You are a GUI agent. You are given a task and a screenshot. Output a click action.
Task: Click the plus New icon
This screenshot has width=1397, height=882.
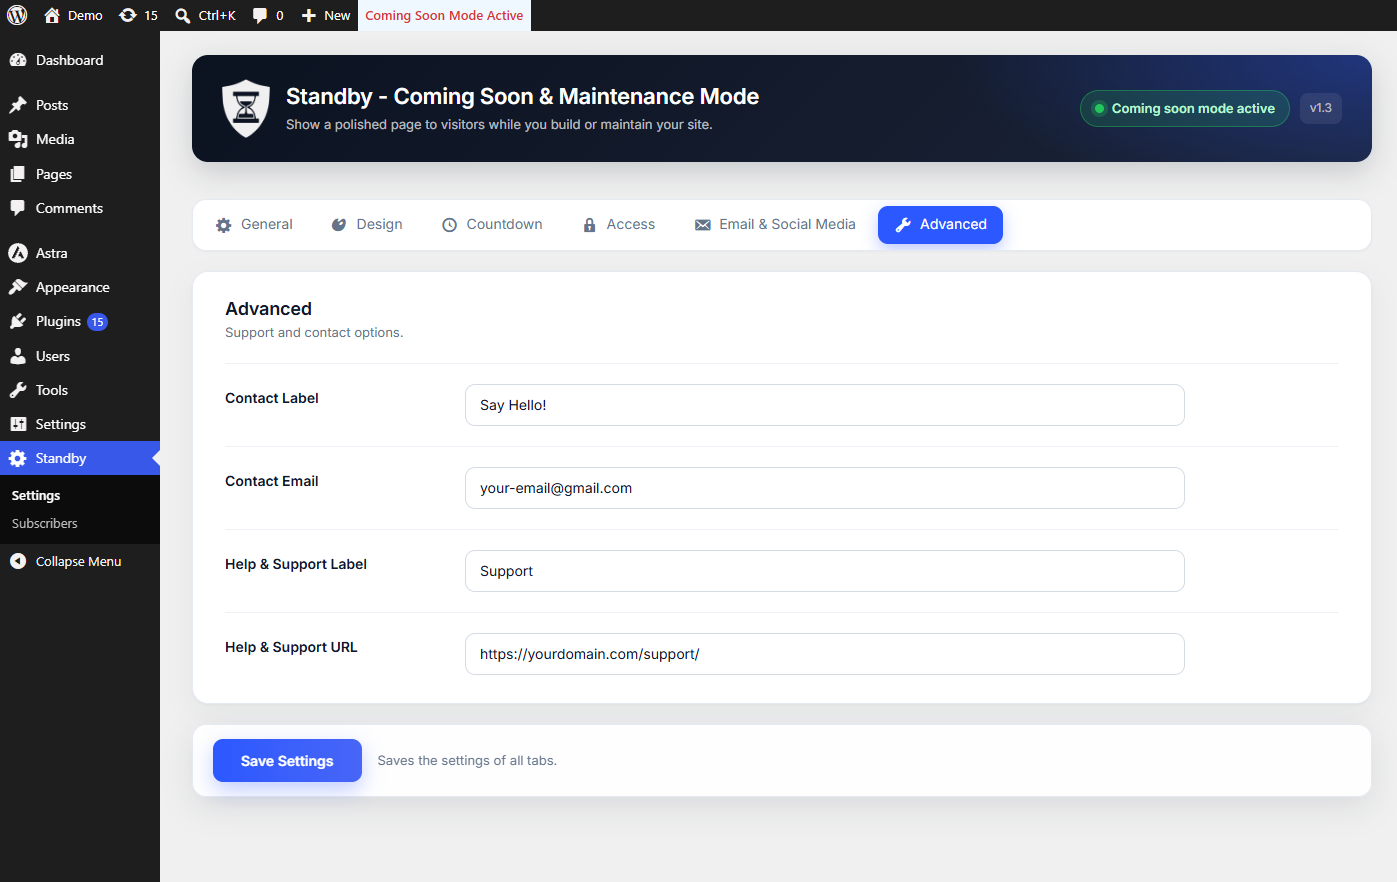pos(309,15)
